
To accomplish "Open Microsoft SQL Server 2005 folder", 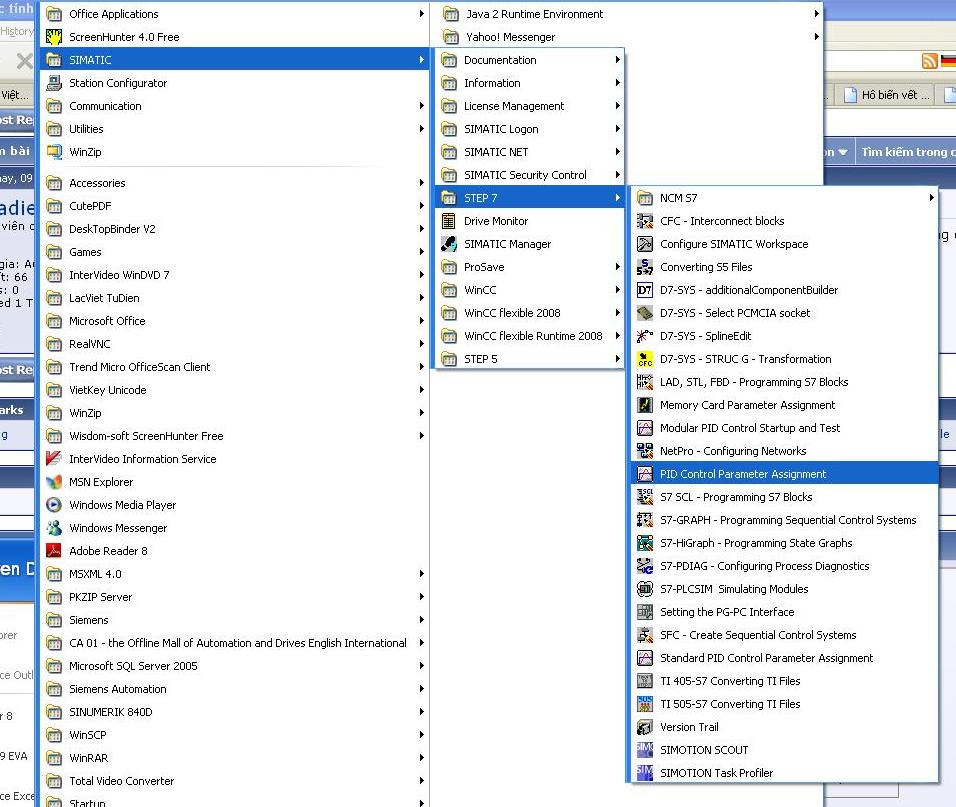I will [235, 666].
